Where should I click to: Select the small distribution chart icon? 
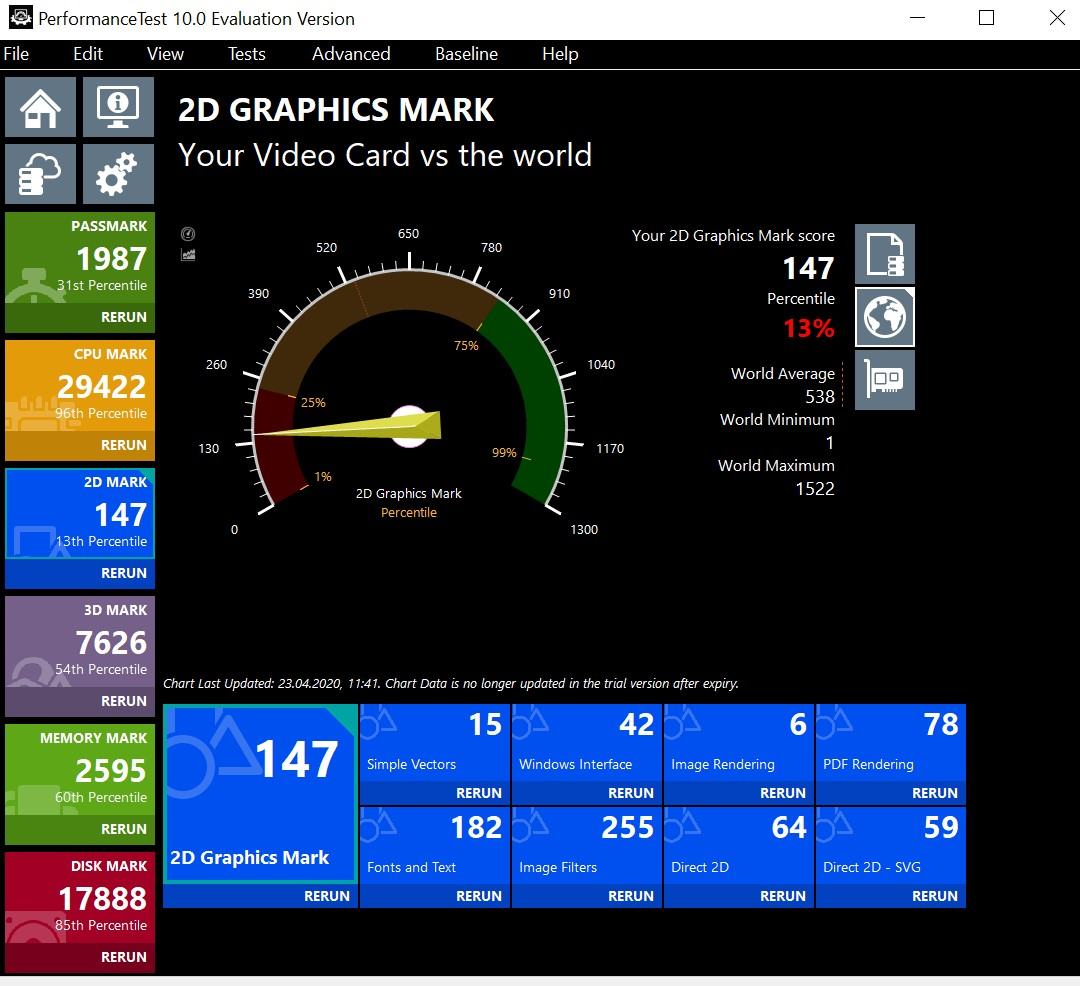(187, 255)
